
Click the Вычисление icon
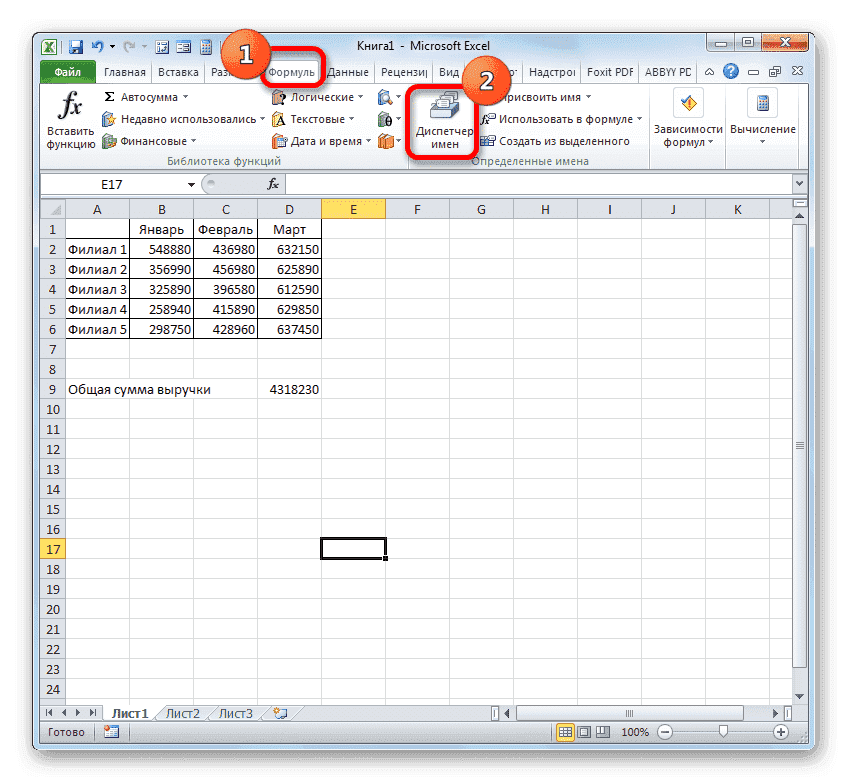763,103
